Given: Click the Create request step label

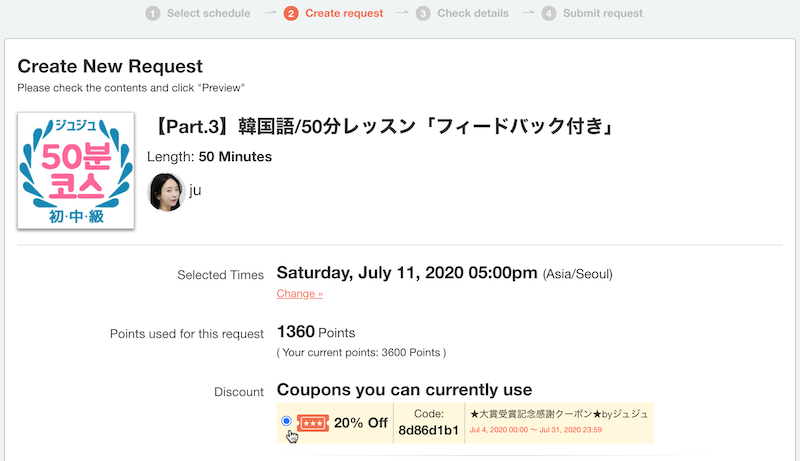Looking at the screenshot, I should click(344, 13).
